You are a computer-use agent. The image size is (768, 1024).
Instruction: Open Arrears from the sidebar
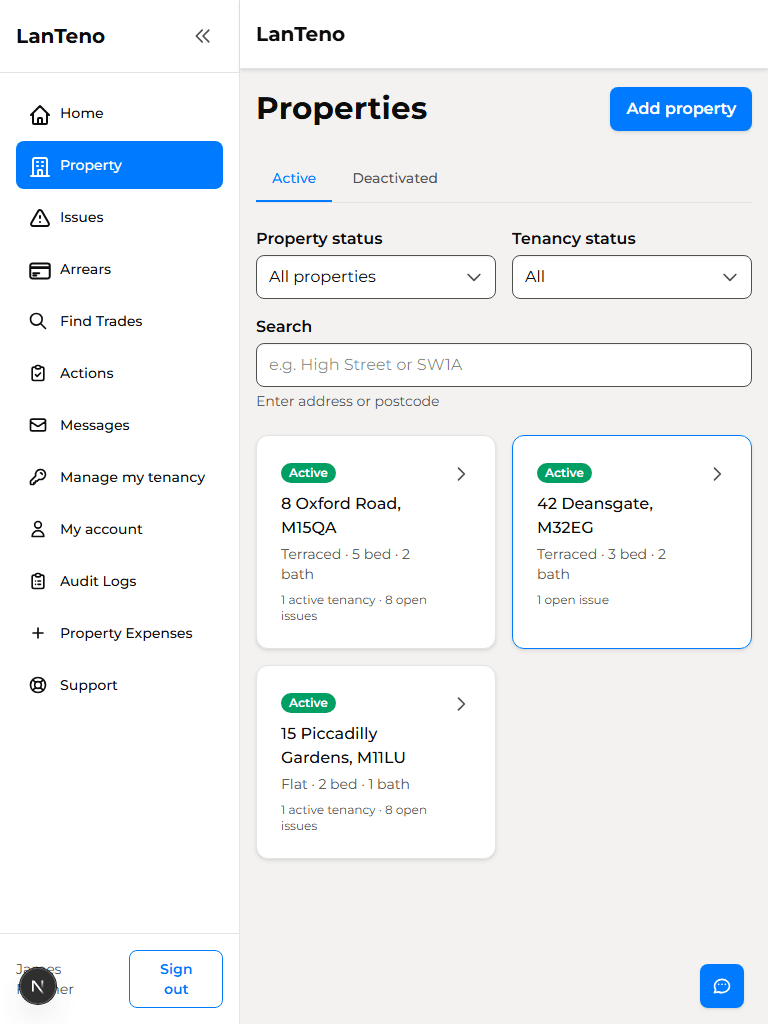pyautogui.click(x=120, y=270)
